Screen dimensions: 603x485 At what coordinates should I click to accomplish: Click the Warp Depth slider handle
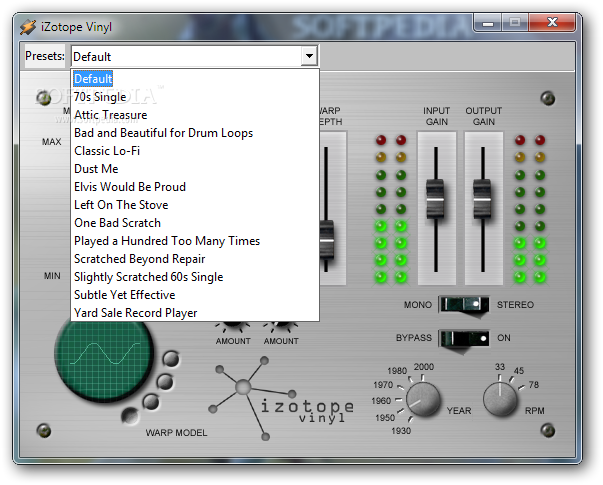(327, 240)
